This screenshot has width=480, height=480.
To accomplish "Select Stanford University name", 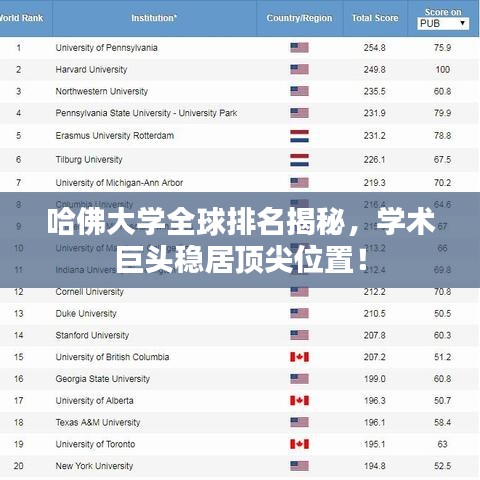I will [x=92, y=335].
